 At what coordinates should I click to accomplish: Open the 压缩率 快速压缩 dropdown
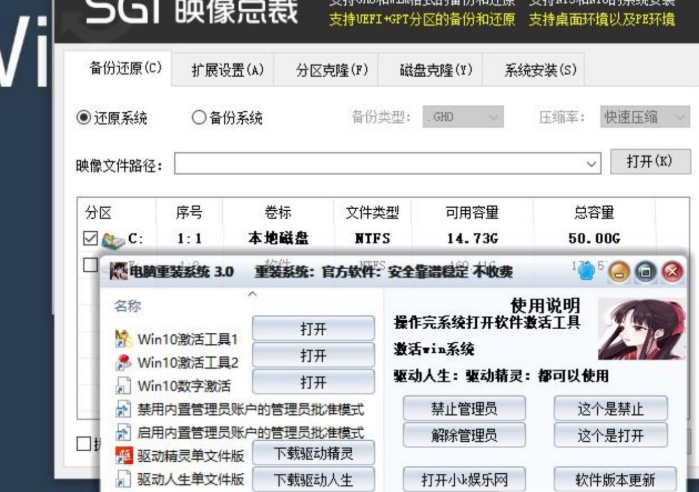click(x=645, y=117)
